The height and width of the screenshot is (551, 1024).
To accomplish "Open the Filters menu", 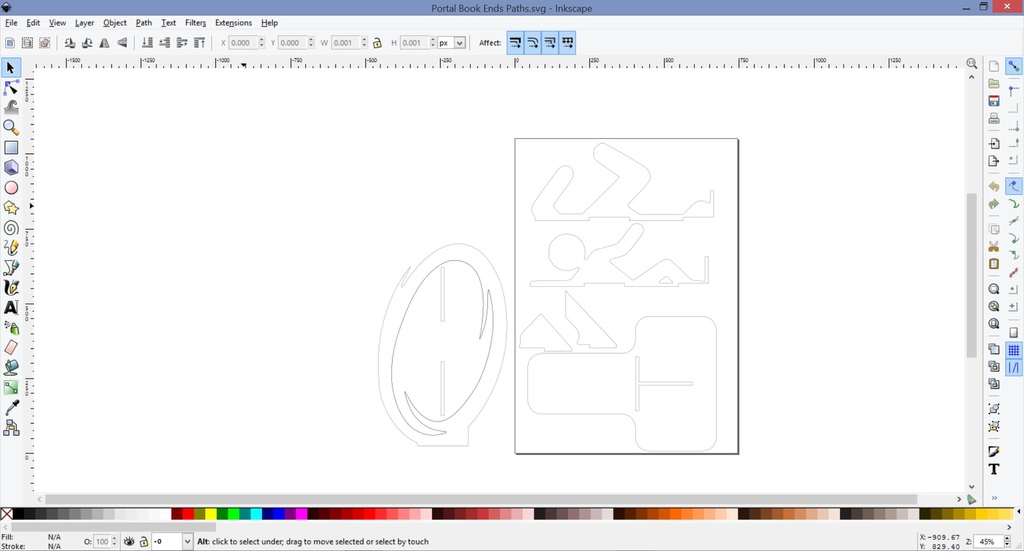I will tap(195, 22).
